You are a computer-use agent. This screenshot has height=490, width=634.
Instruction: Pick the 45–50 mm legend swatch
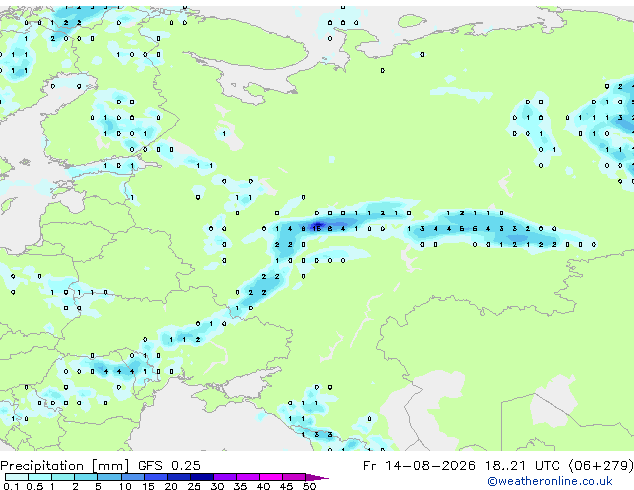pyautogui.click(x=294, y=477)
